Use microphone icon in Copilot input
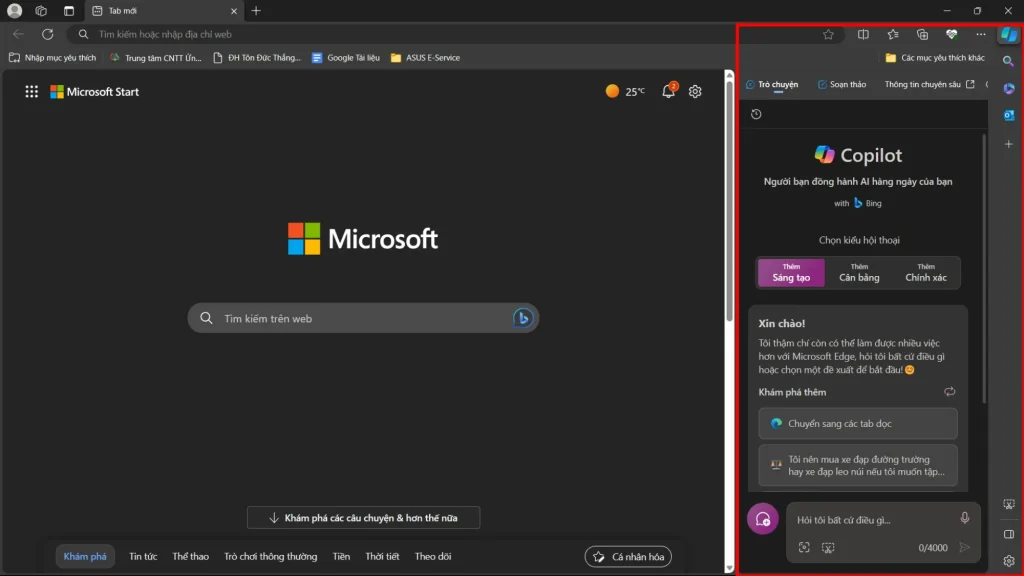 965,518
